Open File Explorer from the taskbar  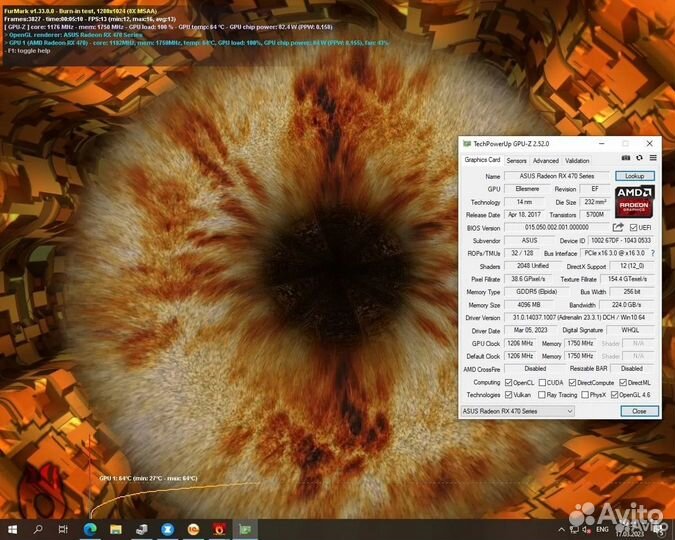click(x=115, y=529)
